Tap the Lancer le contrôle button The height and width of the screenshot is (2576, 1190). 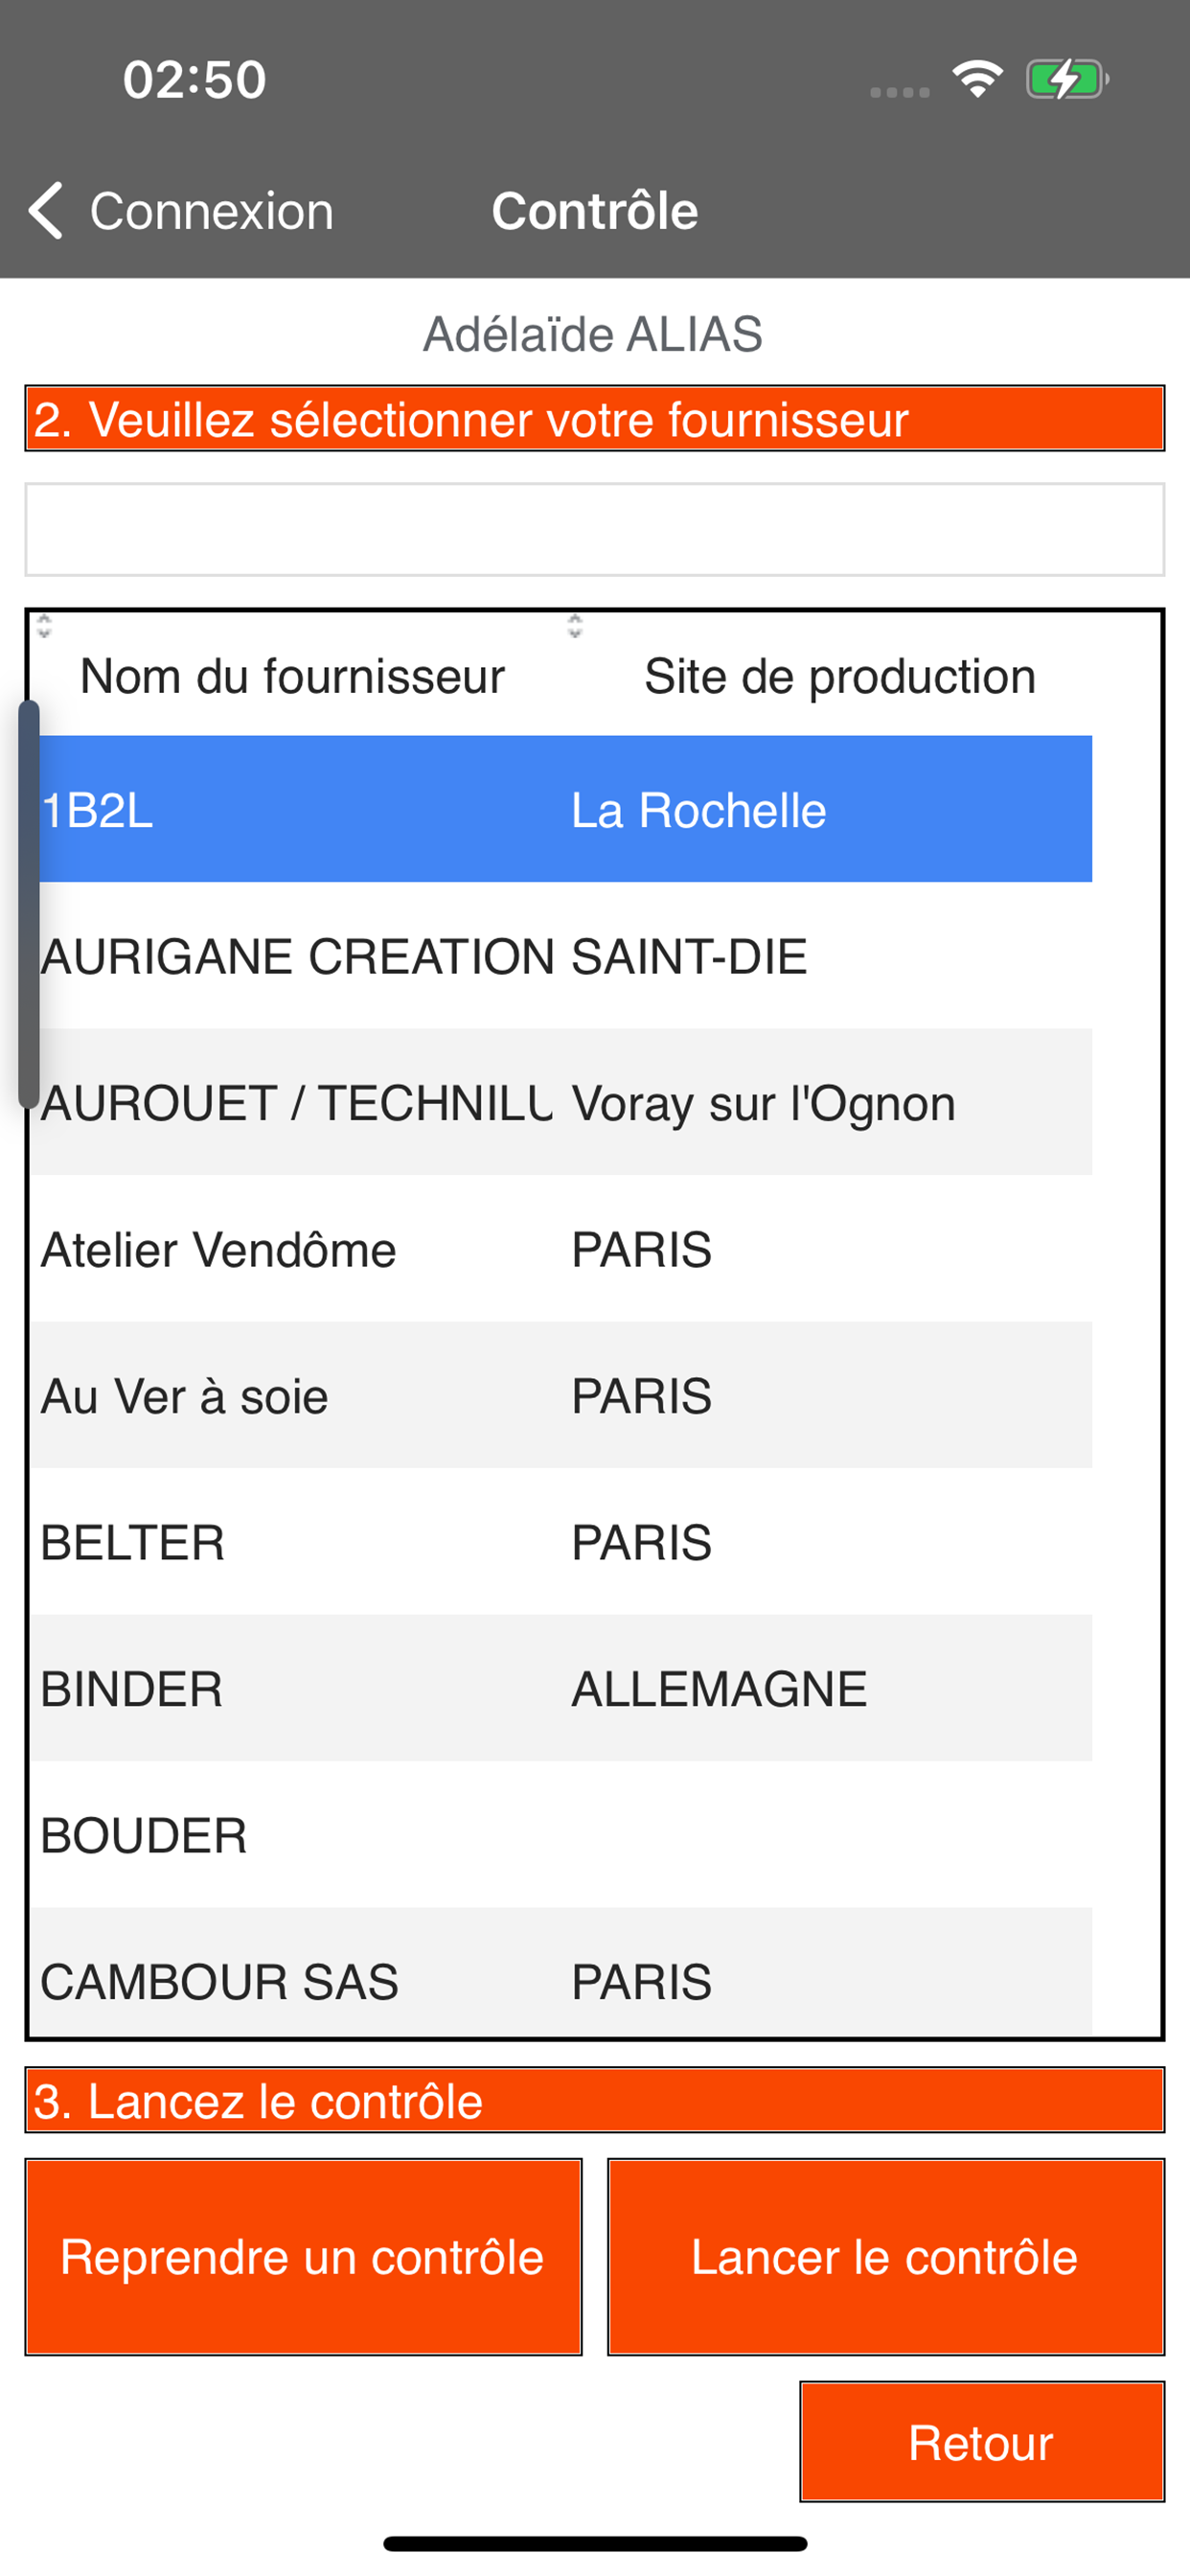[x=886, y=2257]
